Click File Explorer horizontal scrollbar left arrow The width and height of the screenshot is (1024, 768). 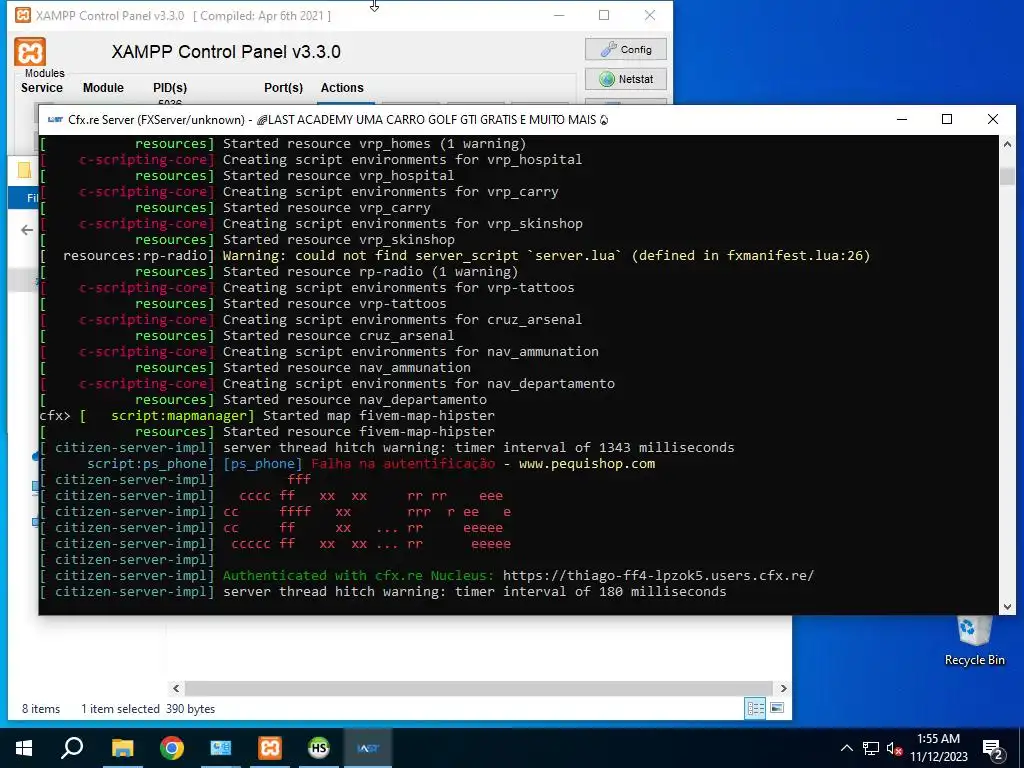[x=176, y=688]
